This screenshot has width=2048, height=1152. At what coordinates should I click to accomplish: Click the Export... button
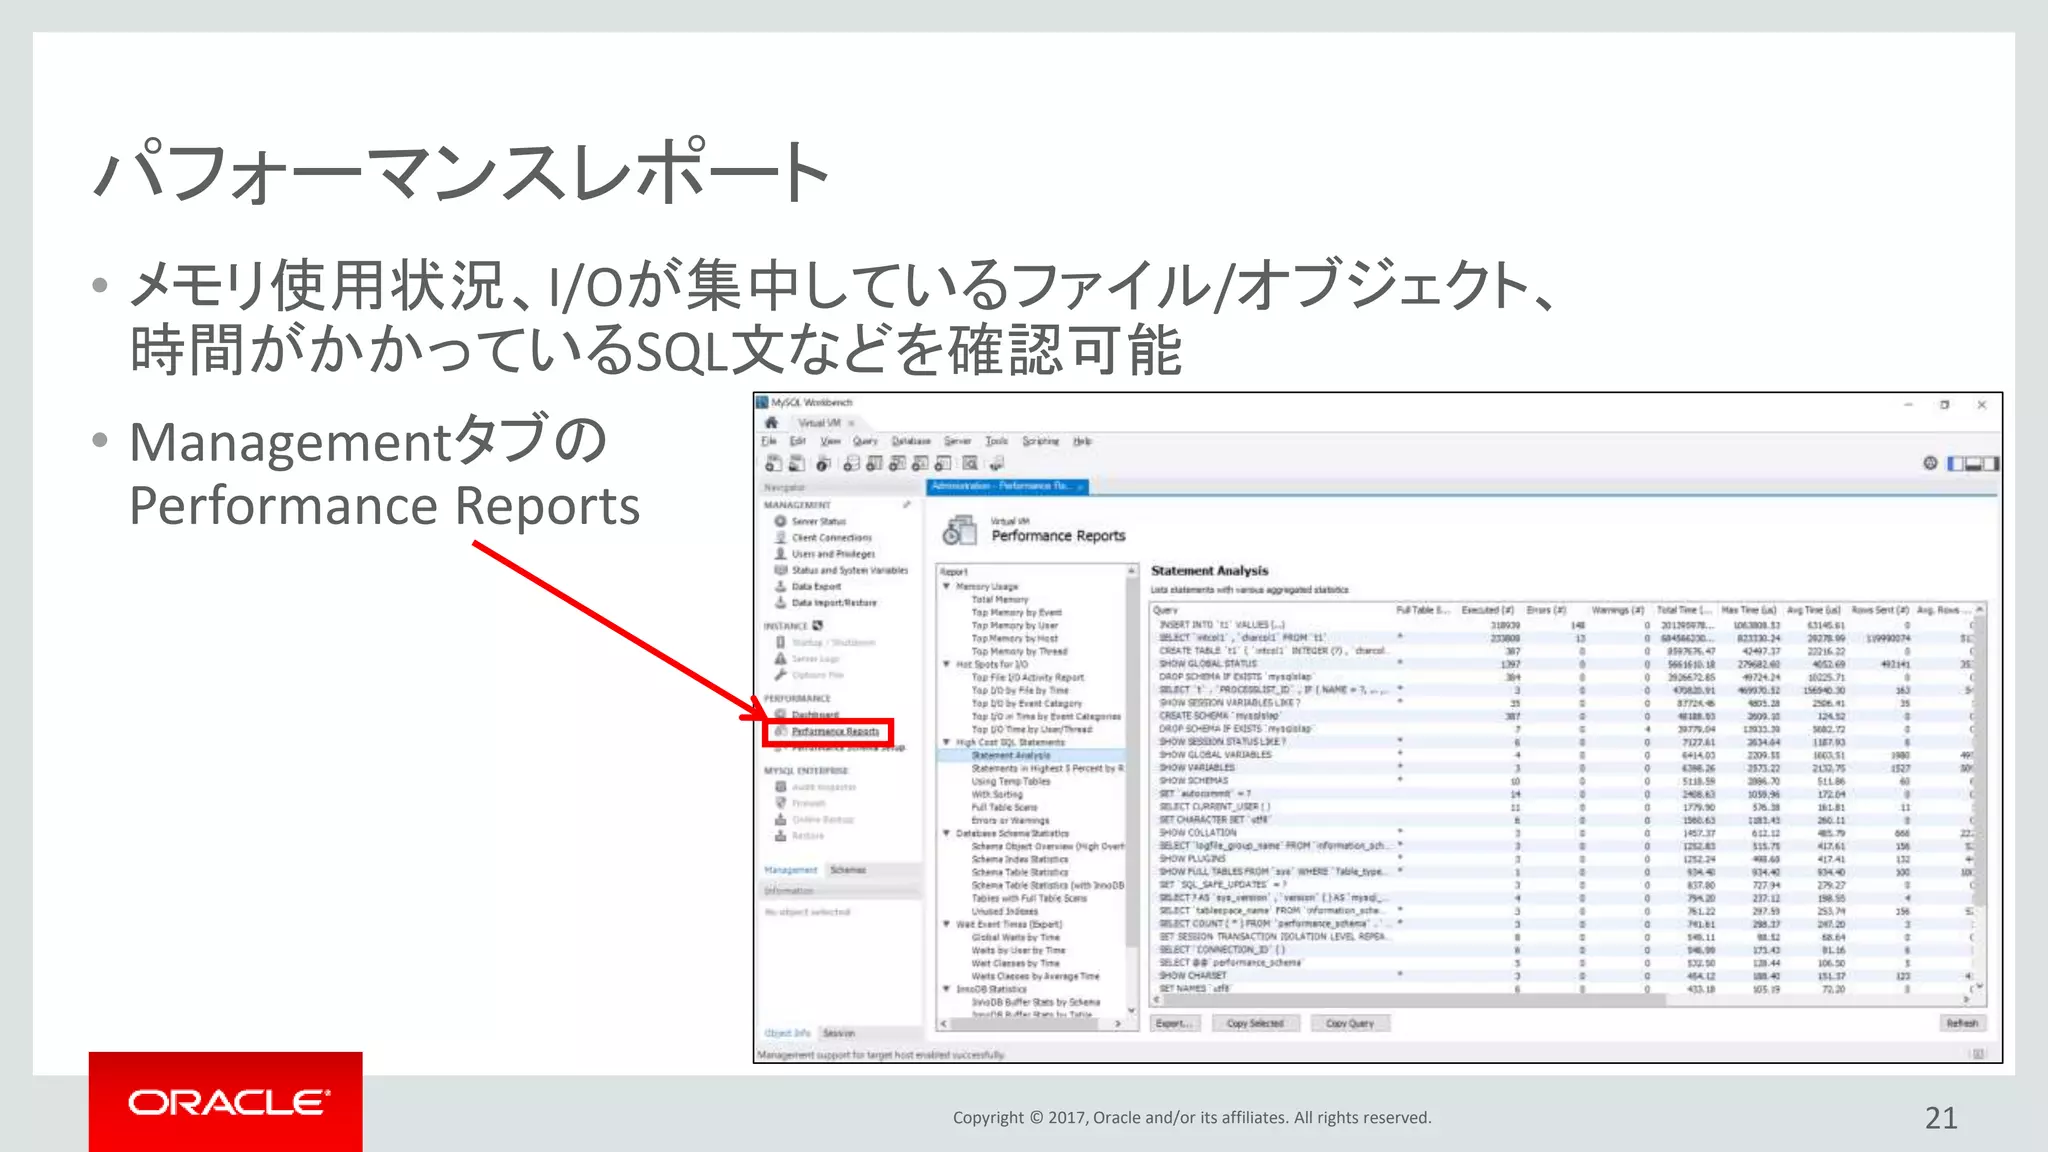(x=1173, y=1023)
